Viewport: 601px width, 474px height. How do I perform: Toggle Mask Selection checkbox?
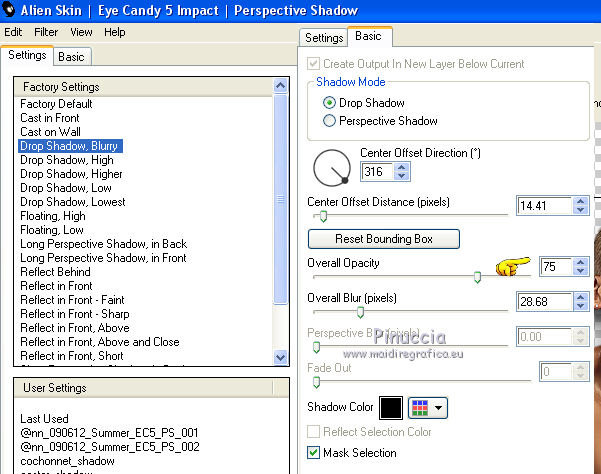(314, 453)
